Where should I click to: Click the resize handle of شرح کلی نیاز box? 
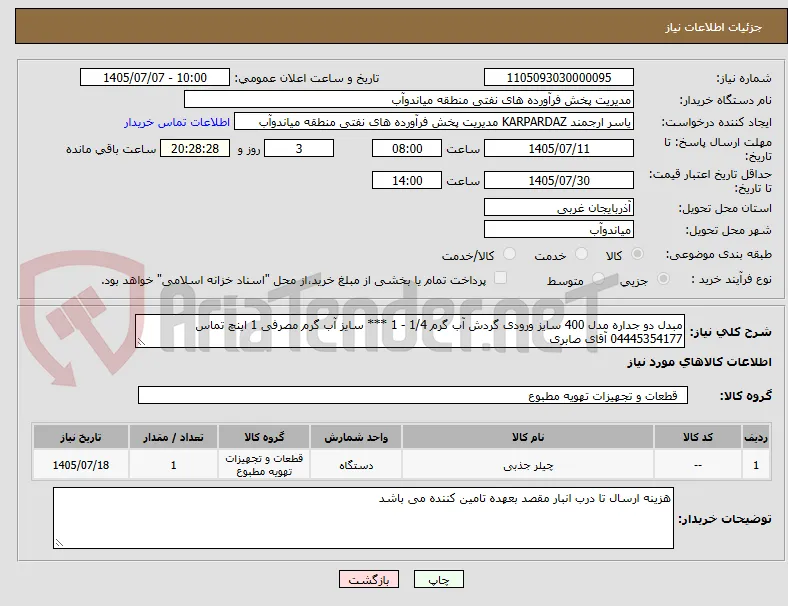tap(141, 342)
